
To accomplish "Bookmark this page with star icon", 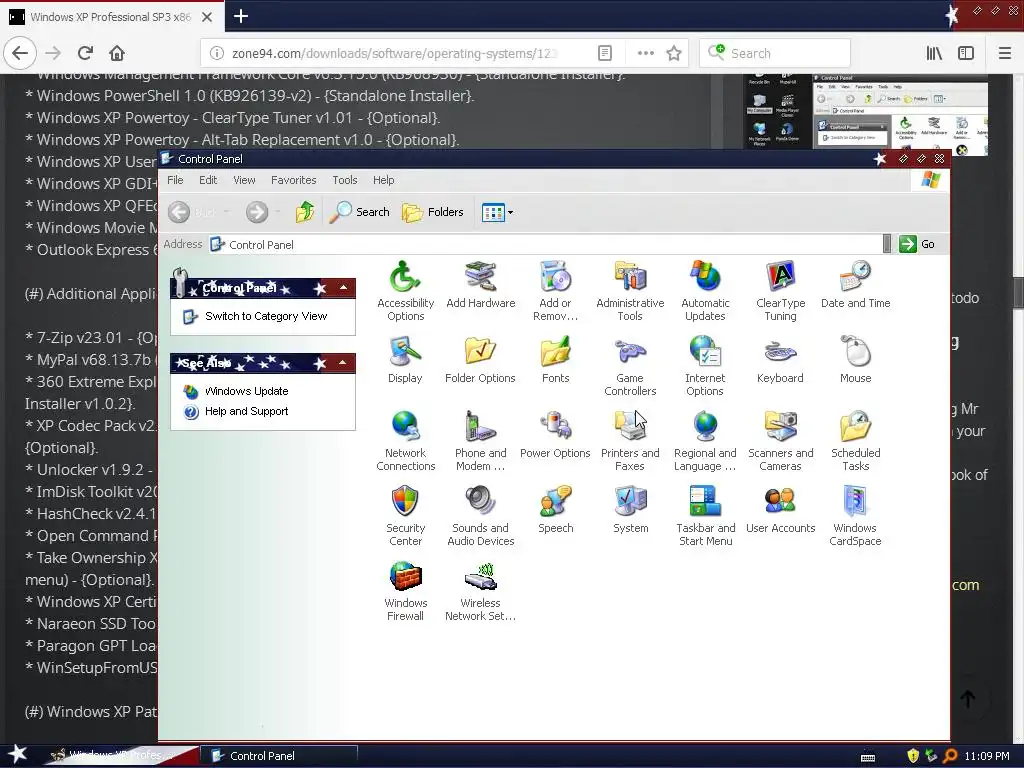I will tap(674, 54).
